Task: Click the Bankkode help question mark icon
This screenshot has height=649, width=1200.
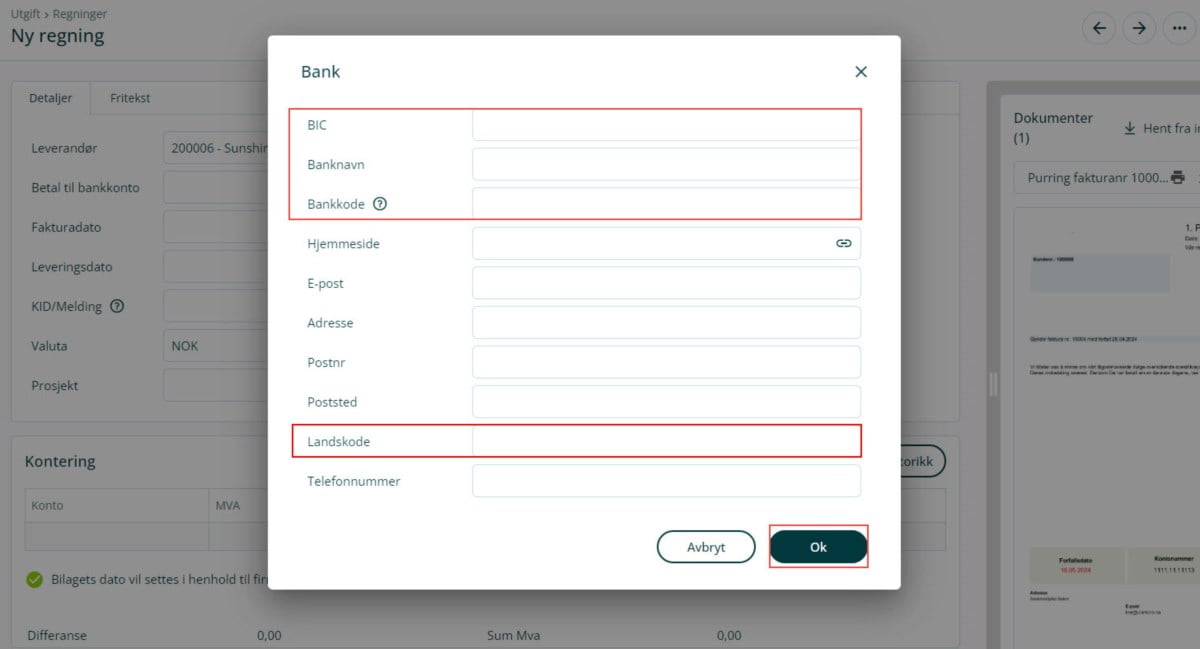Action: pos(380,204)
